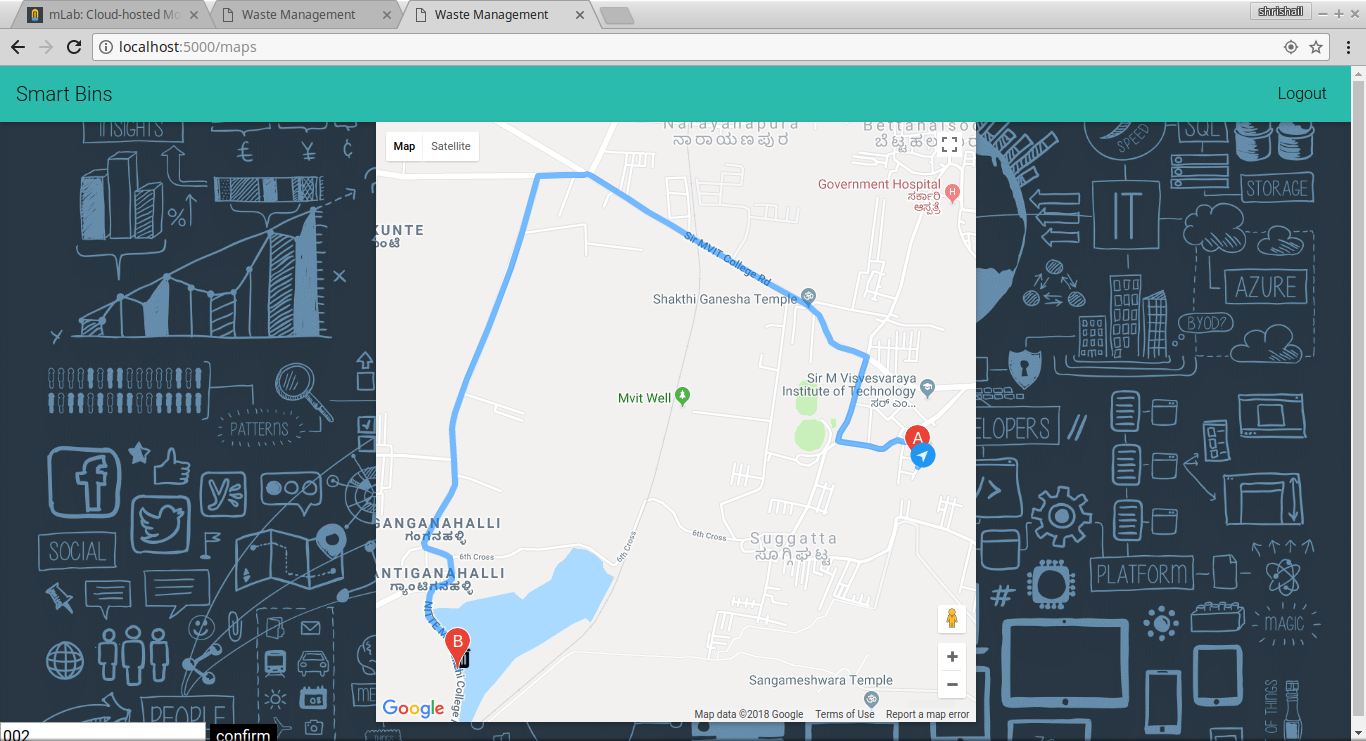1366x741 pixels.
Task: Switch to Satellite view type
Action: coord(451,146)
